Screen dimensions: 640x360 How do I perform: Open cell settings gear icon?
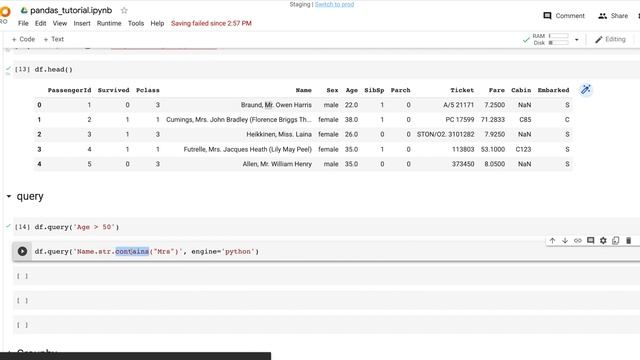[603, 240]
